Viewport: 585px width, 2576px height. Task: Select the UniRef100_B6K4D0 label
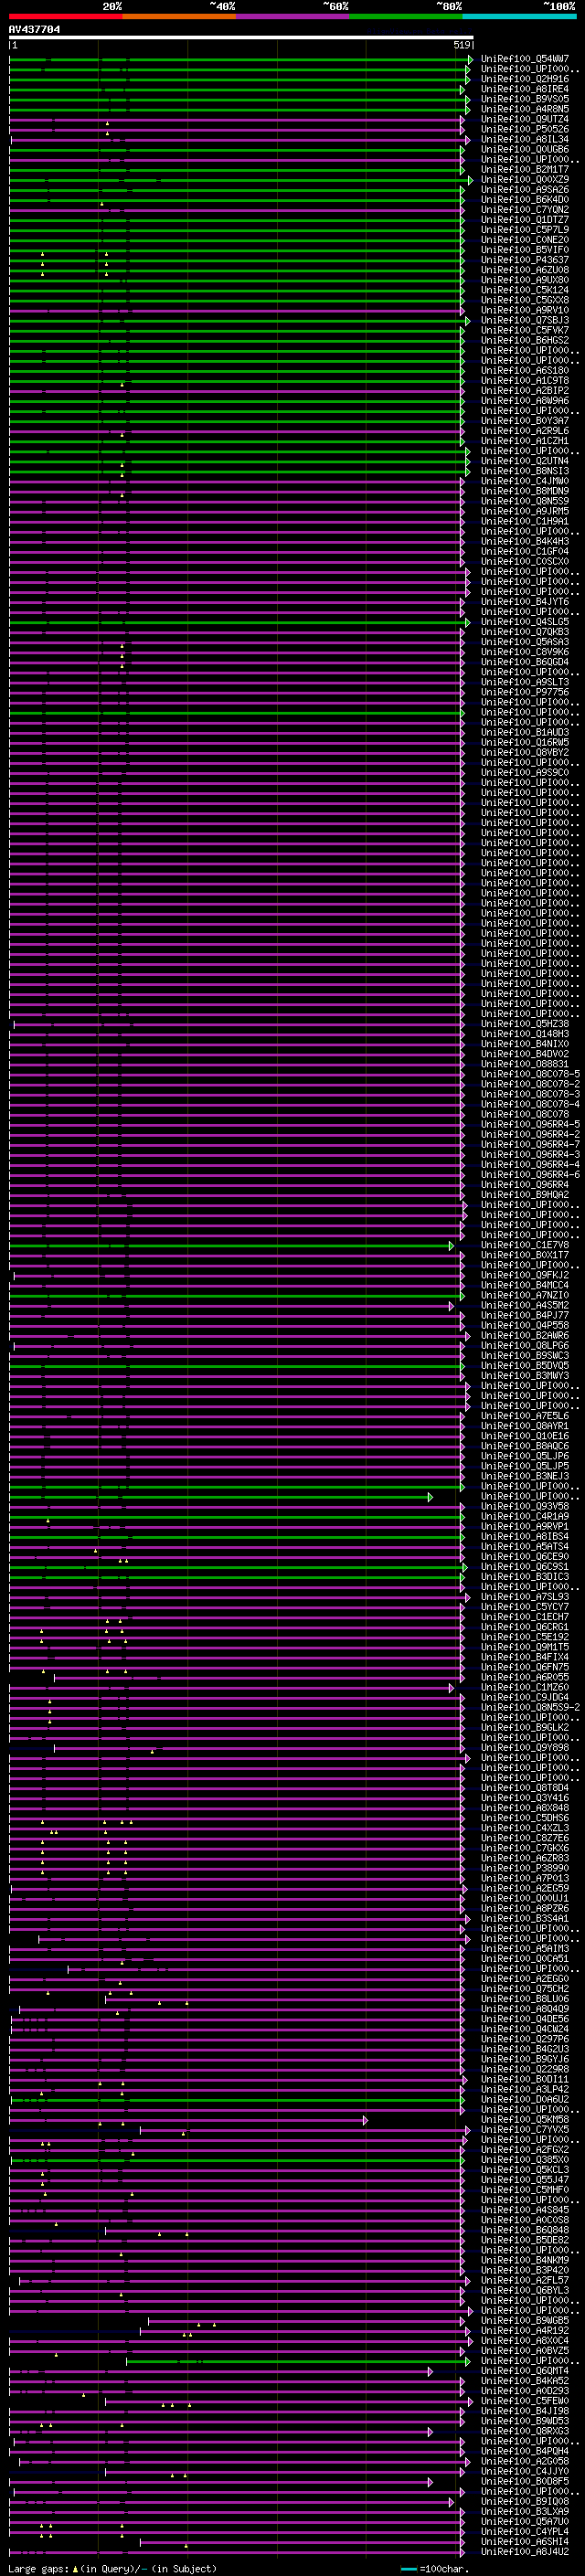524,200
